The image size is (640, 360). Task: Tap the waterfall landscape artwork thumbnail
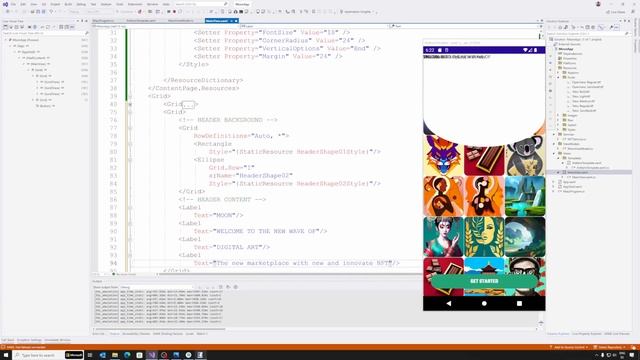[x=525, y=196]
